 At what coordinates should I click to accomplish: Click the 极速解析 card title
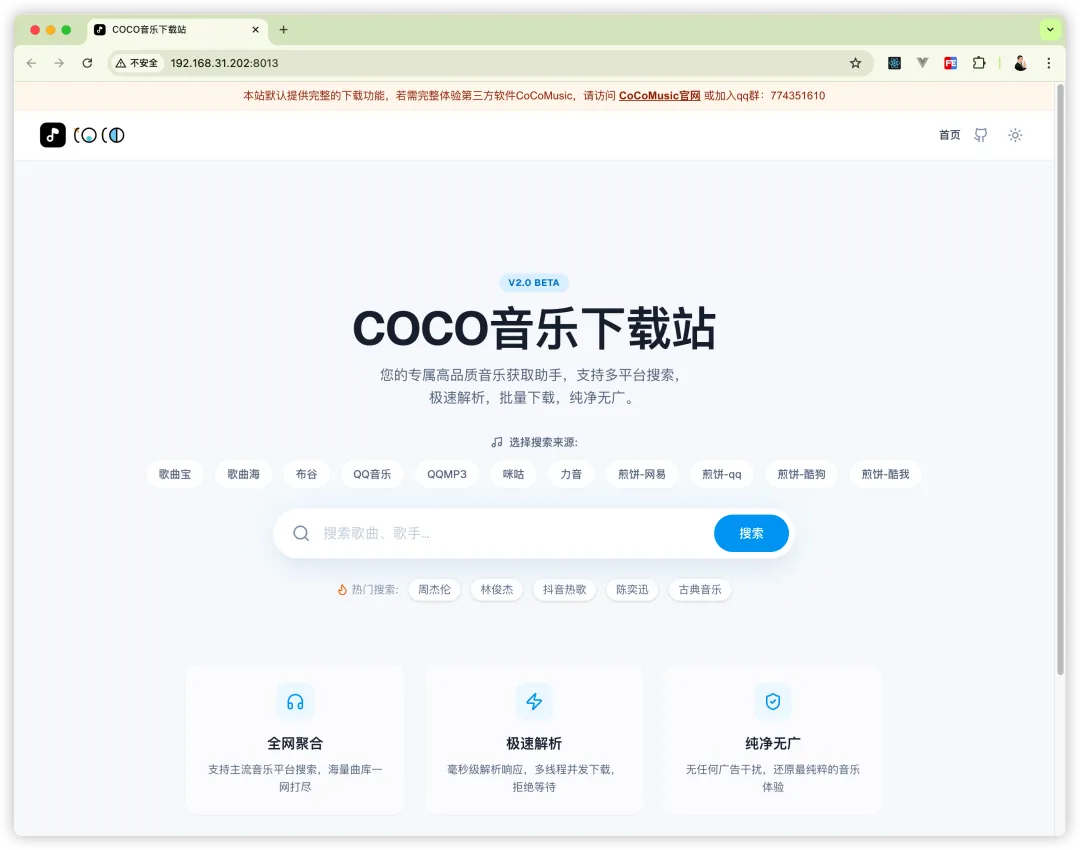click(534, 743)
